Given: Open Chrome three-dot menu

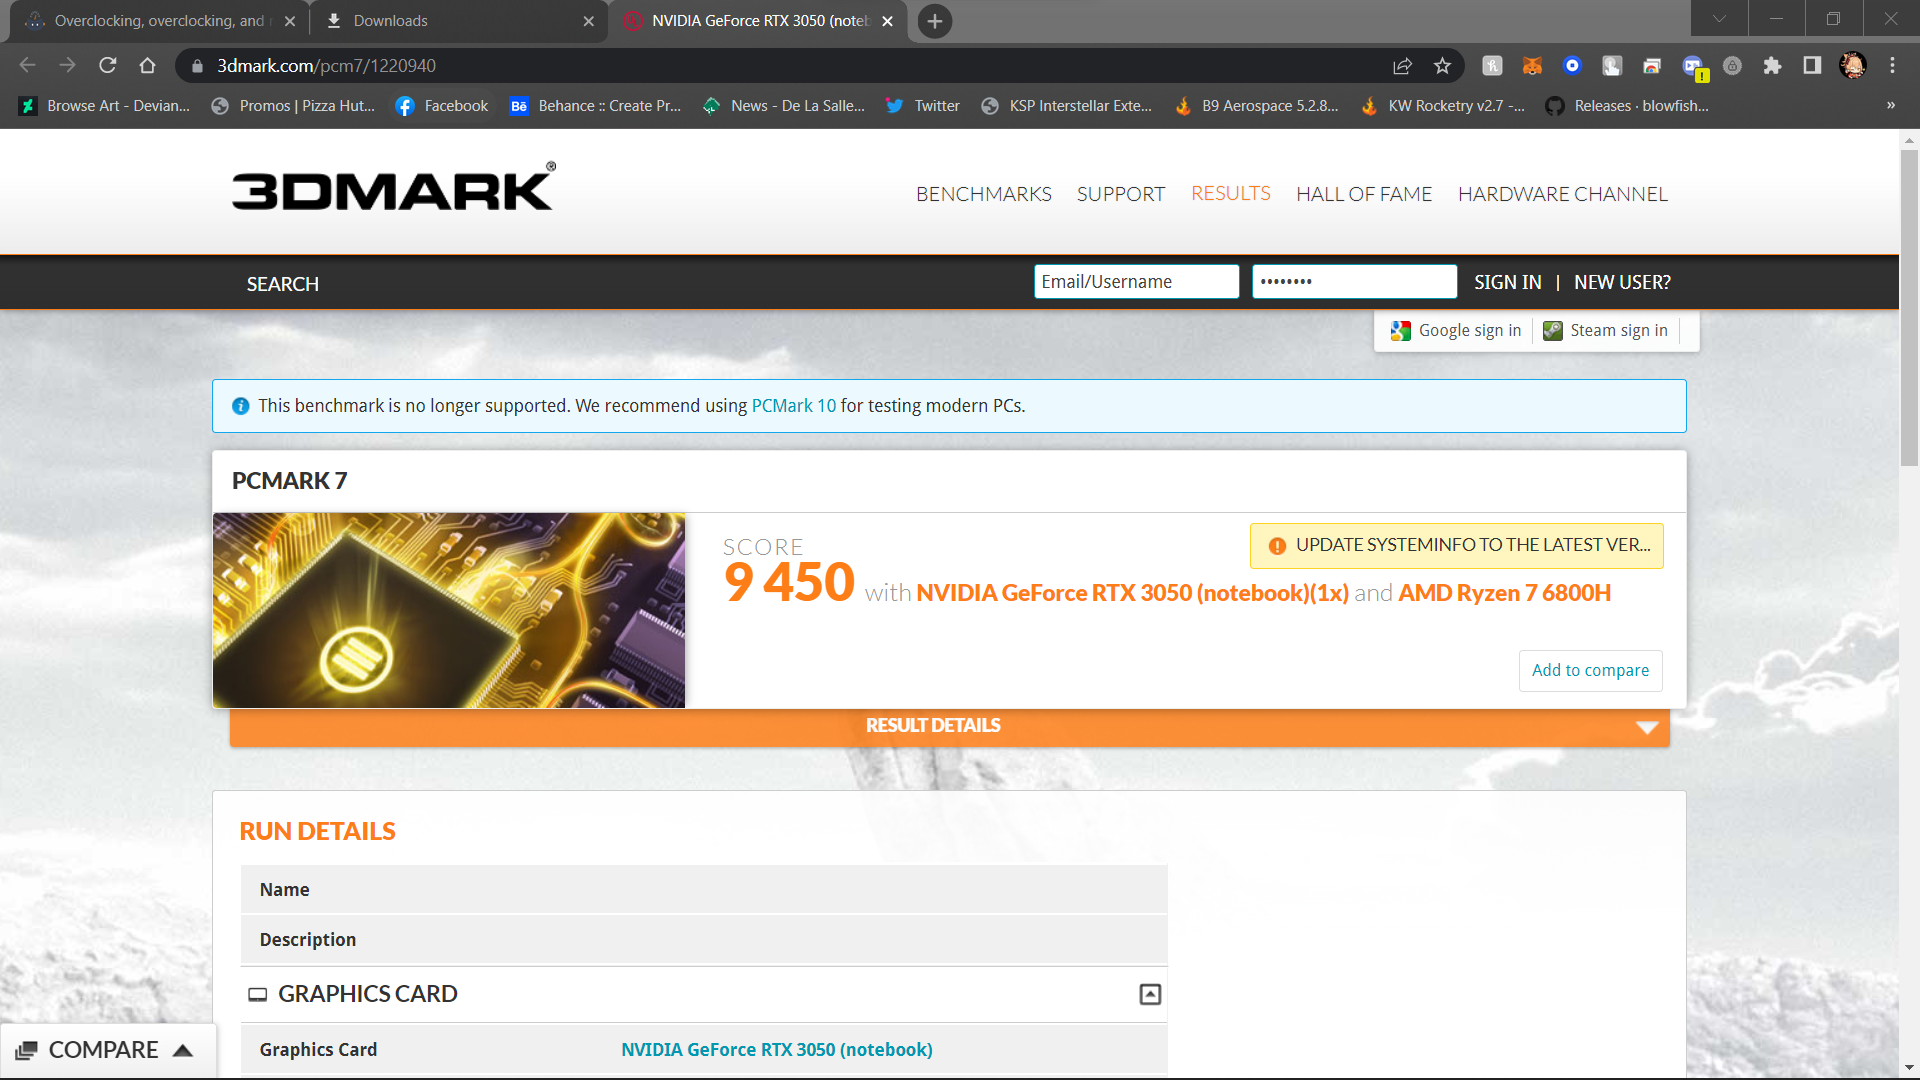Looking at the screenshot, I should pyautogui.click(x=1892, y=65).
